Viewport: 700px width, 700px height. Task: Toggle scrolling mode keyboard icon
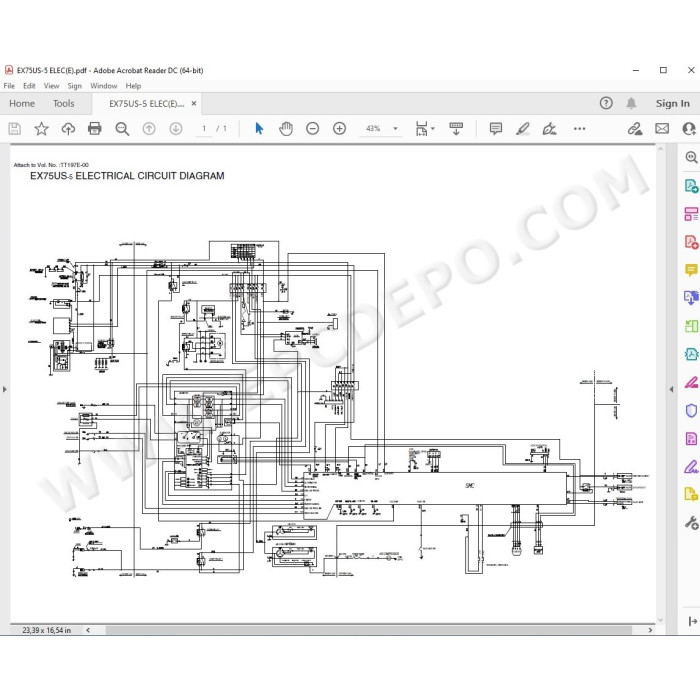click(x=456, y=129)
